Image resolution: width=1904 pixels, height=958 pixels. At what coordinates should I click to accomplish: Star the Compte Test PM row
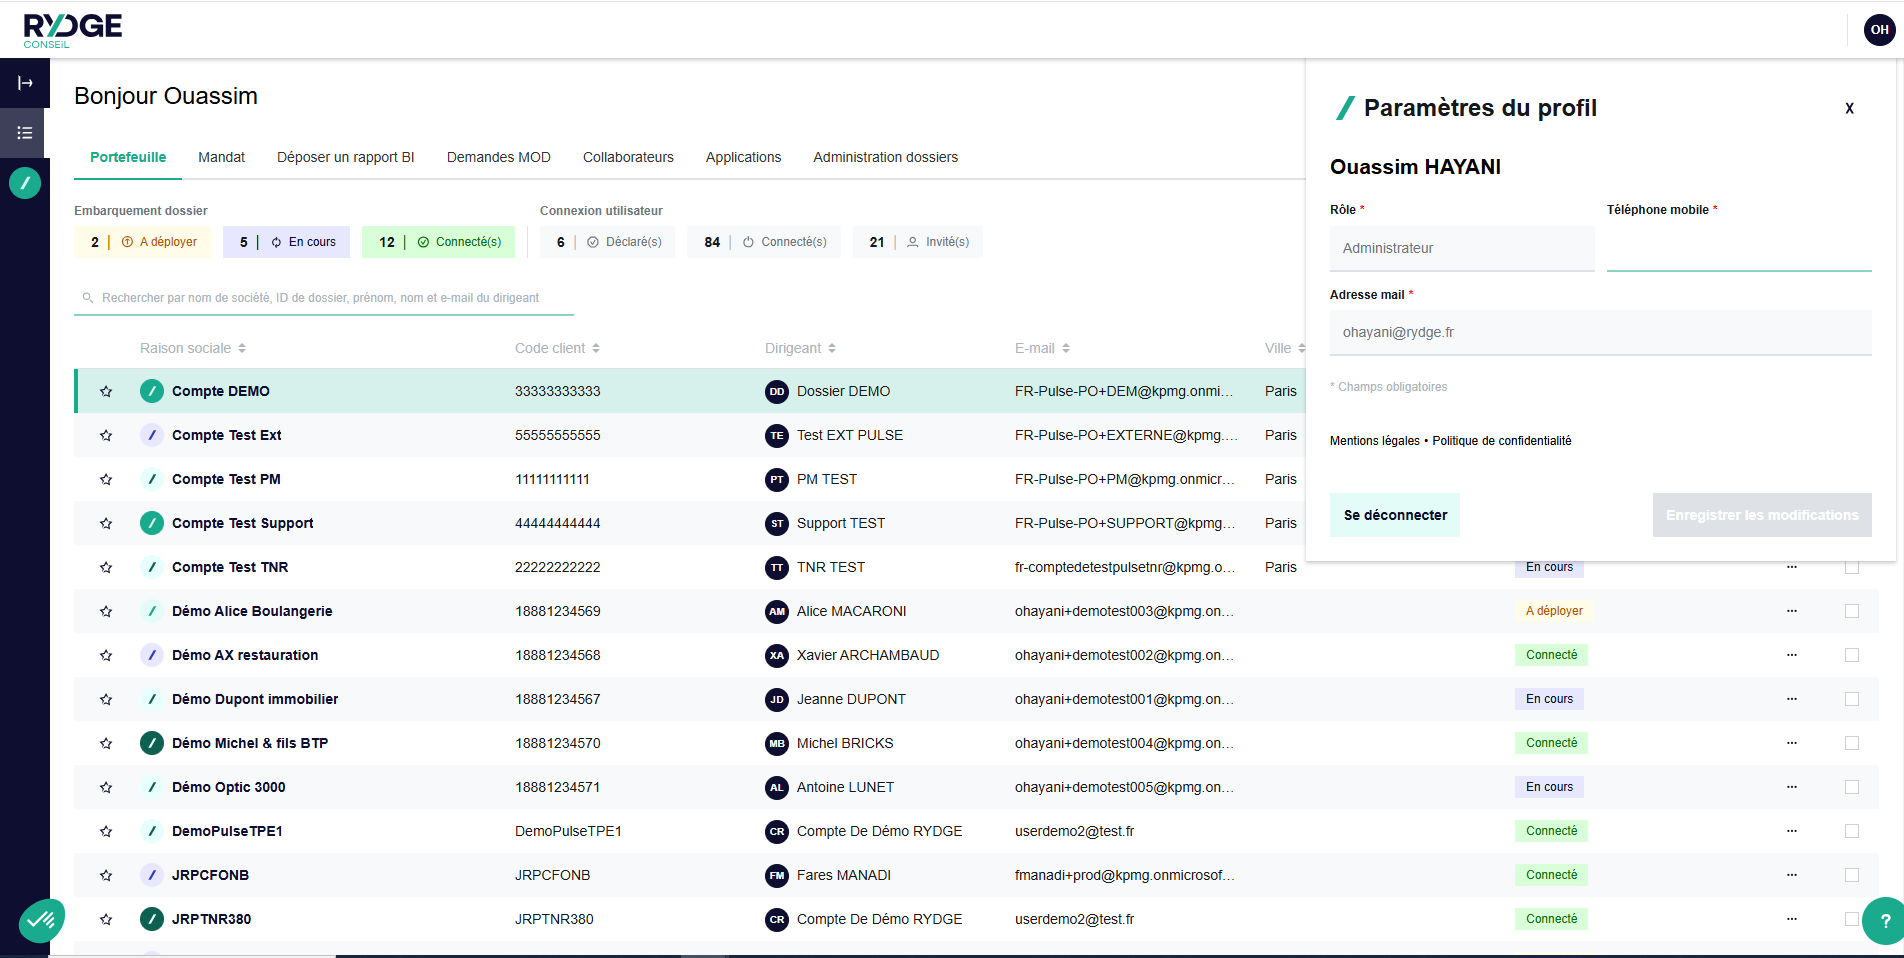(106, 479)
